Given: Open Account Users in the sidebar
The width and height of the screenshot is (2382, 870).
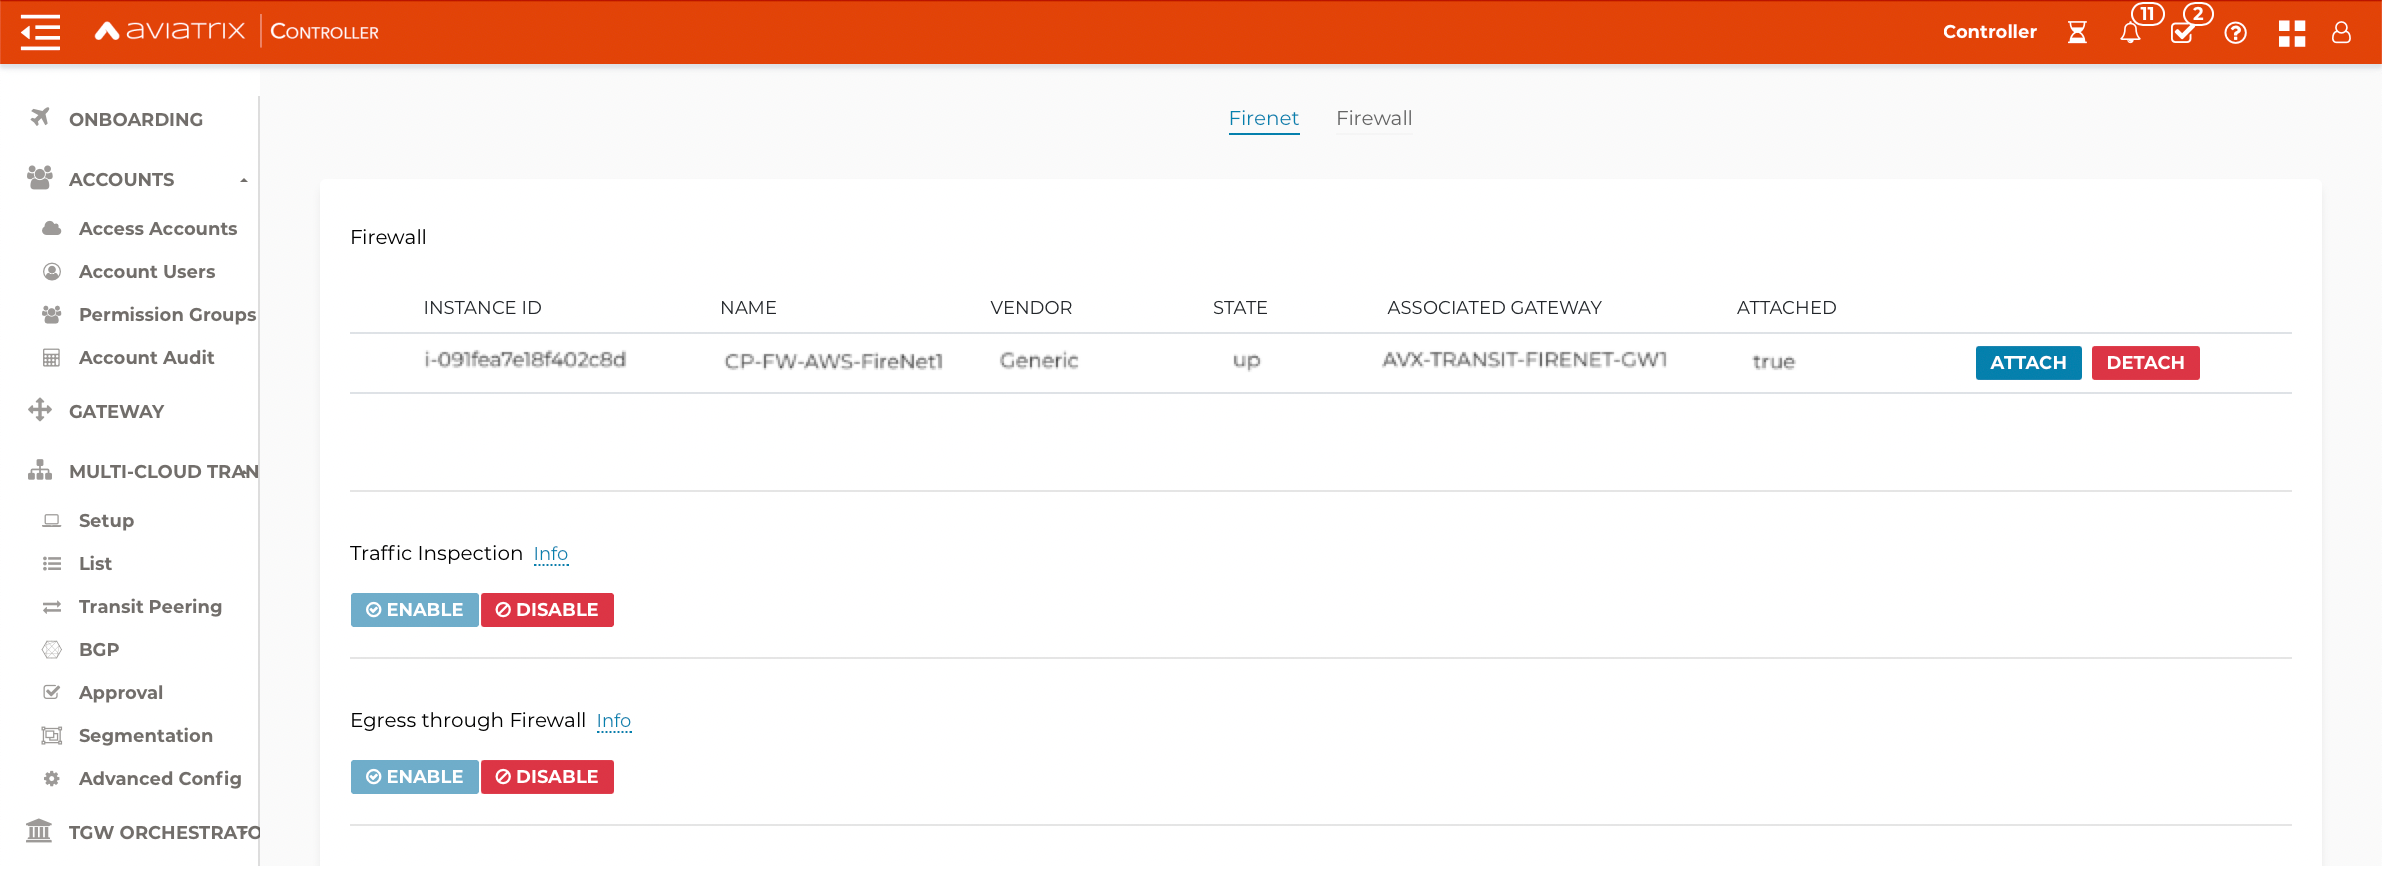Looking at the screenshot, I should [x=147, y=271].
